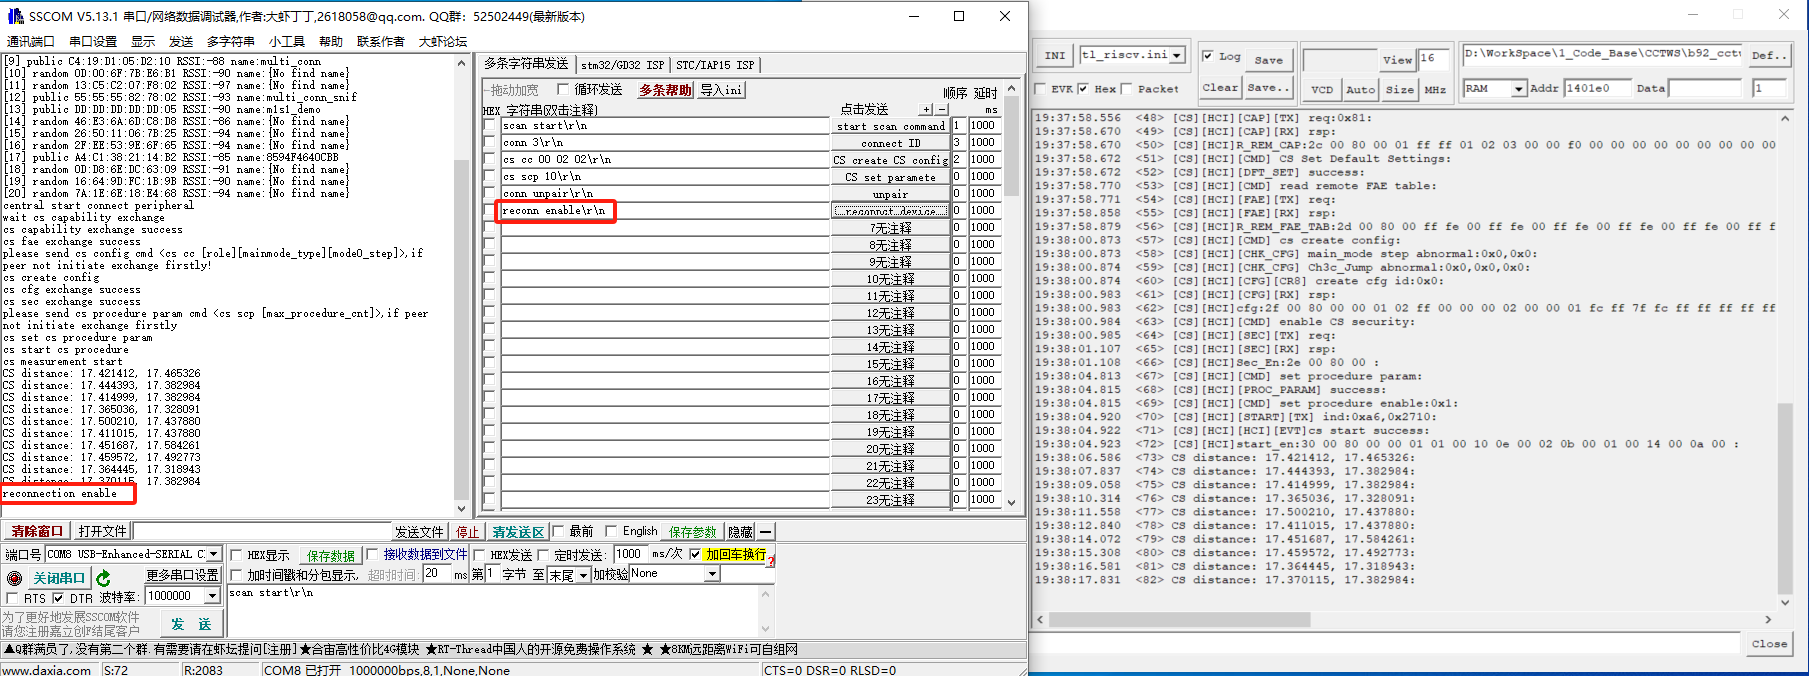Click the dash collapse button next to 隐藏
This screenshot has width=1809, height=676.
(x=765, y=532)
